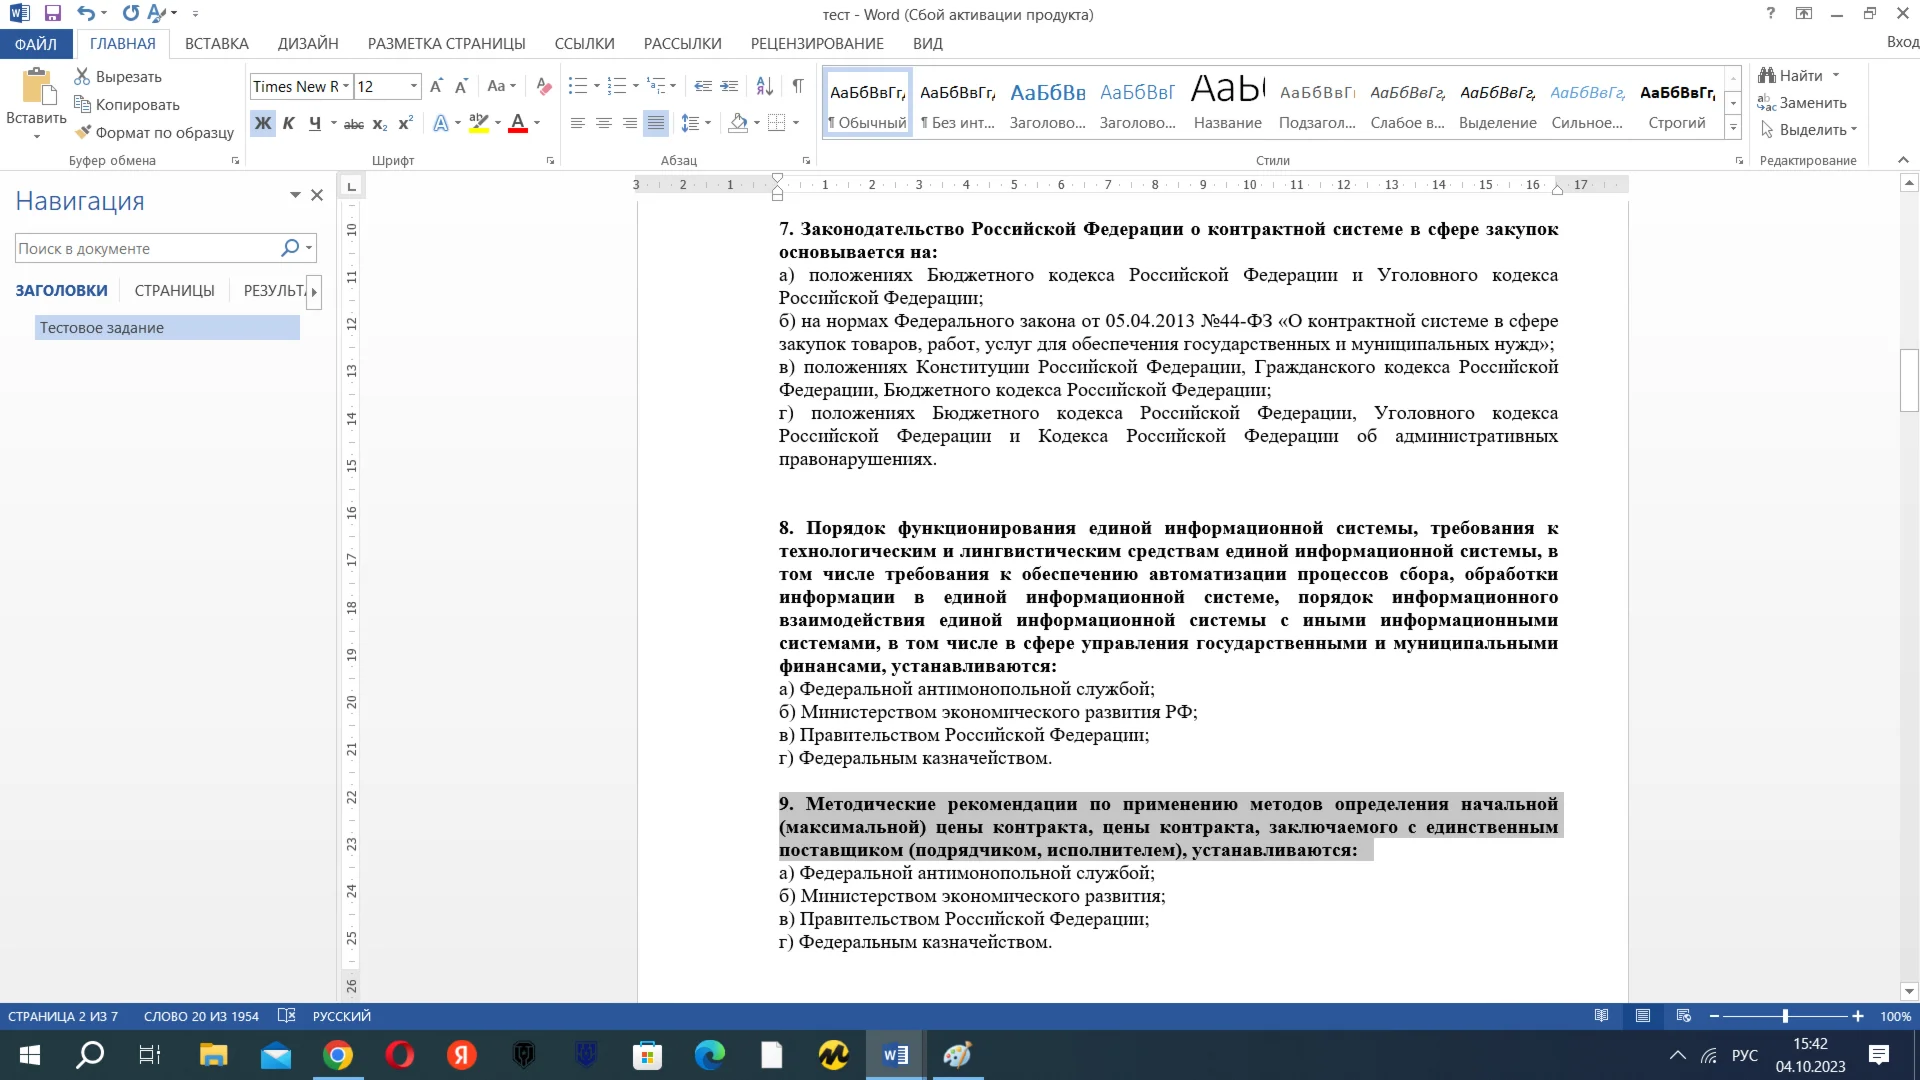1920x1080 pixels.
Task: Sort paragraphs with the A-Z sort icon
Action: click(x=764, y=87)
